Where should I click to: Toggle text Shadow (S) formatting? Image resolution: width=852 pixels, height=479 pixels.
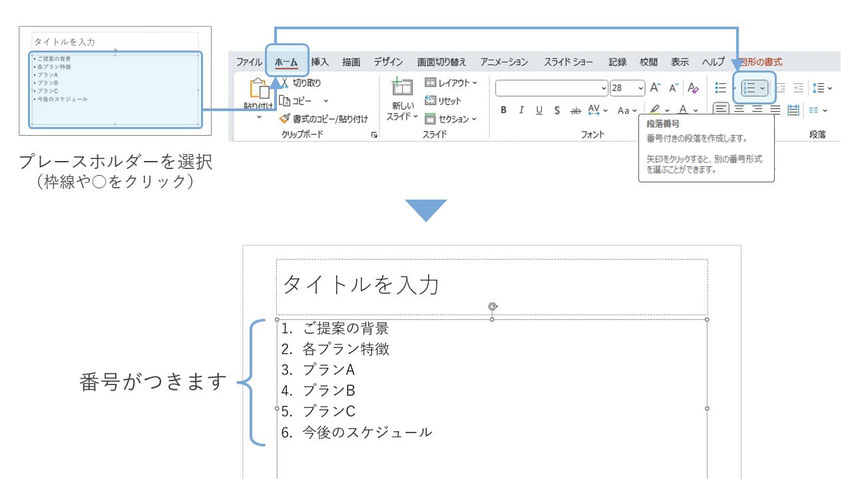[557, 110]
